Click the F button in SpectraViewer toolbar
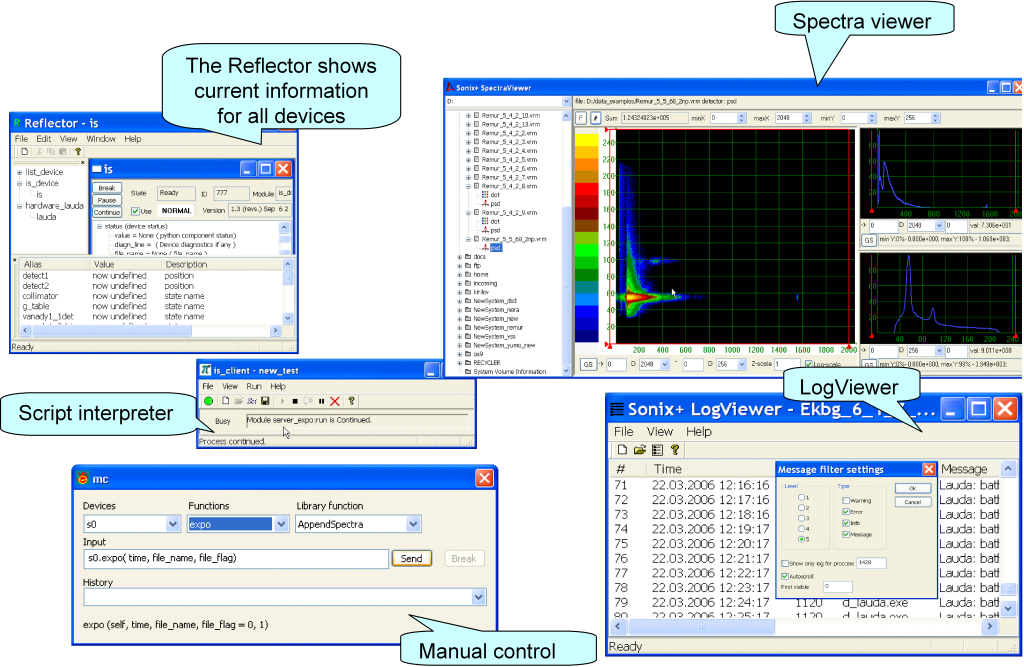 pos(581,118)
